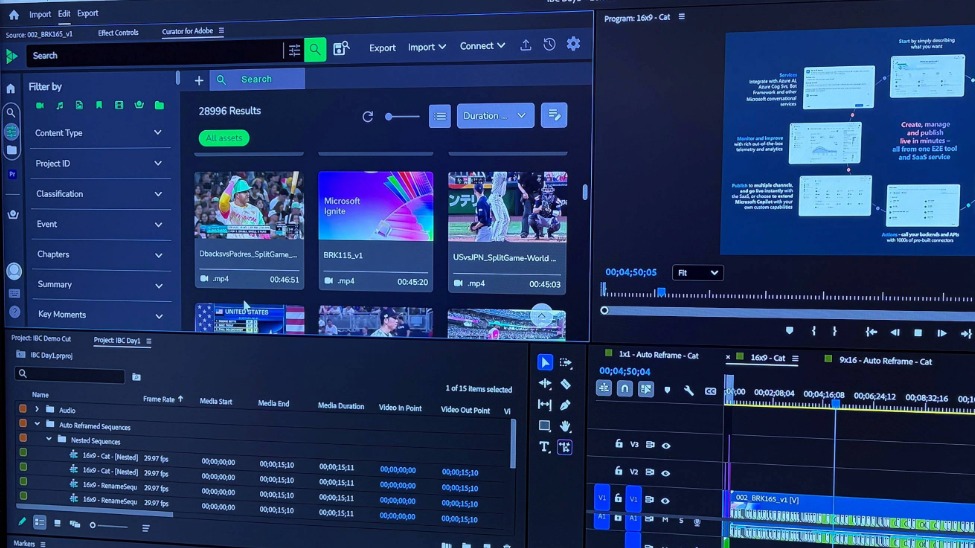Select the Pen tool

pos(565,405)
